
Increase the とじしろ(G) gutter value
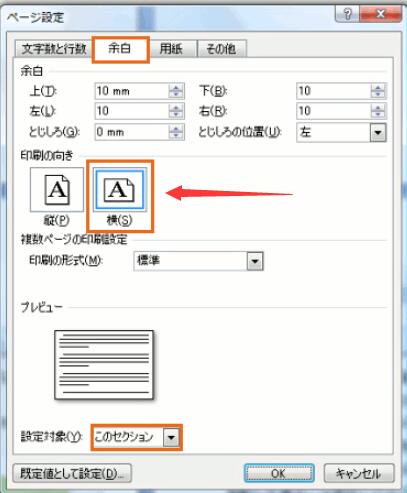click(176, 128)
